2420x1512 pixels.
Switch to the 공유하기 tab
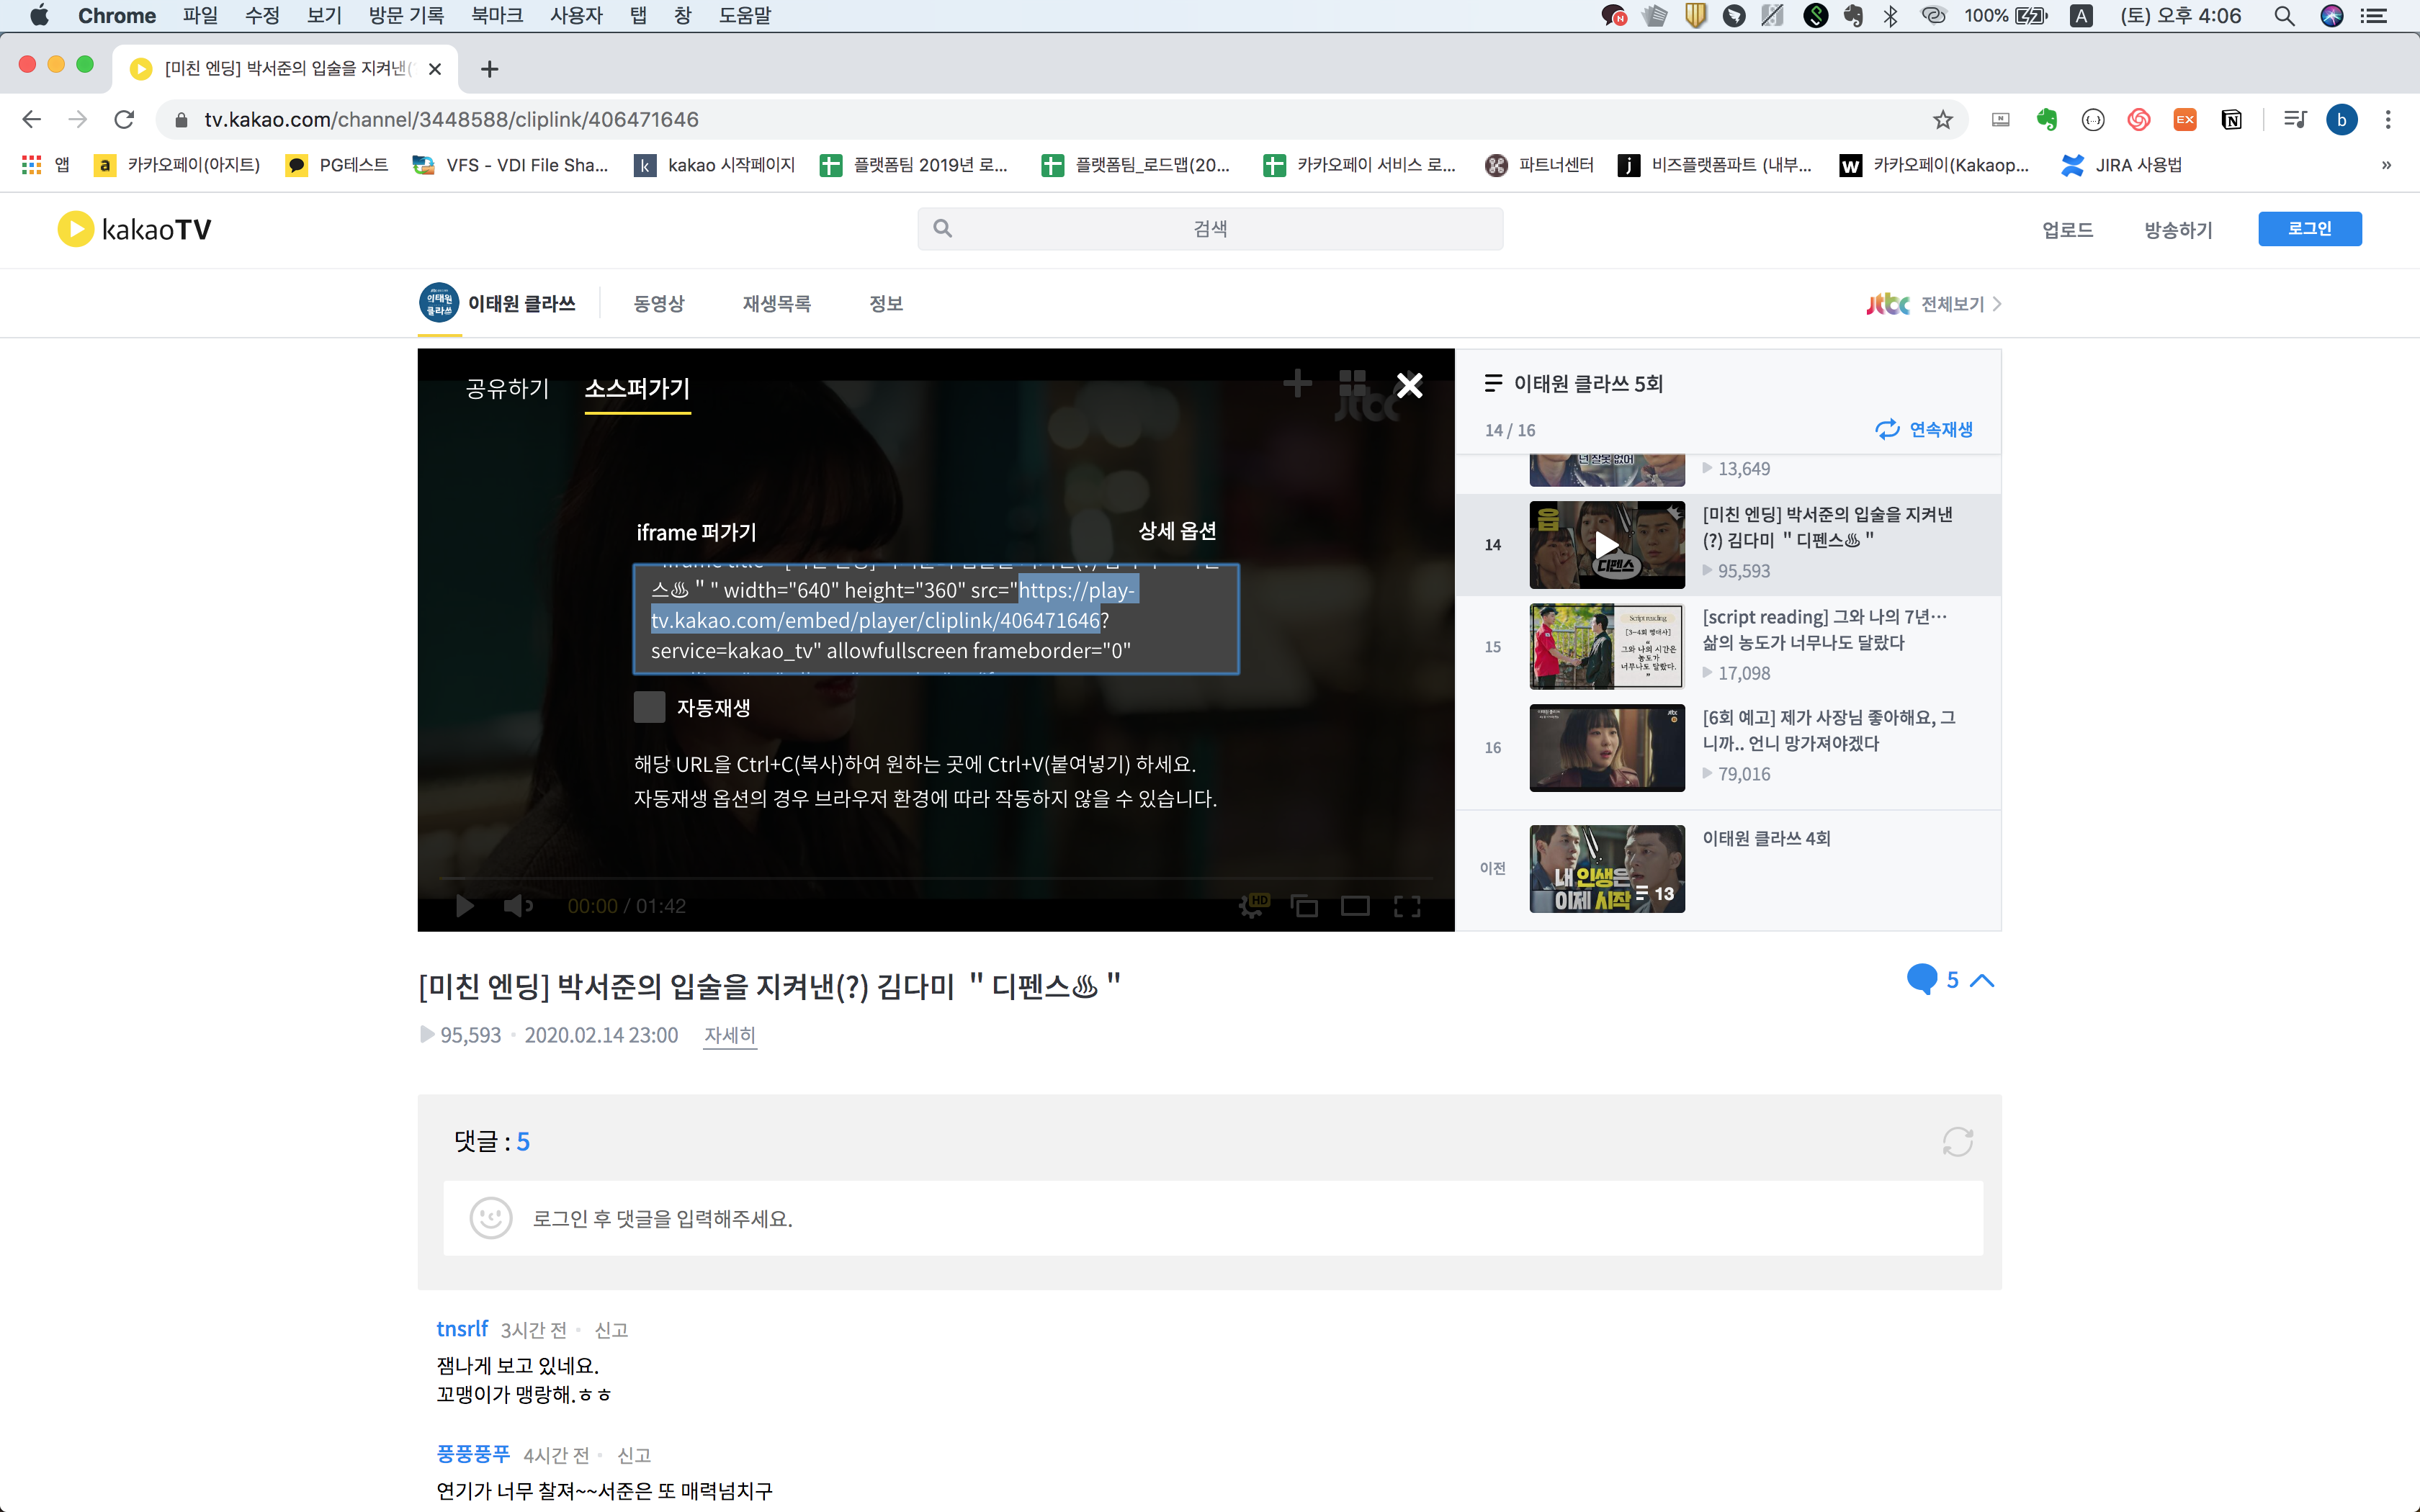click(507, 388)
